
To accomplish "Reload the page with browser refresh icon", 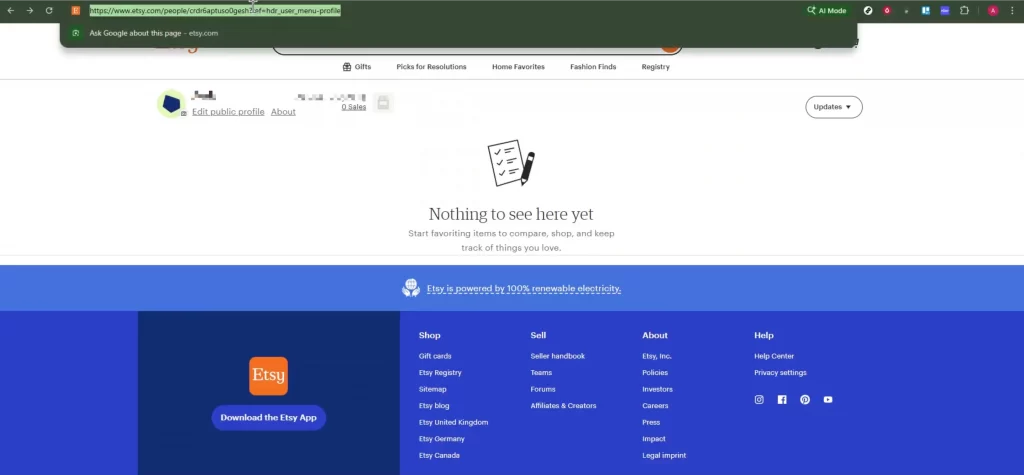I will point(49,10).
